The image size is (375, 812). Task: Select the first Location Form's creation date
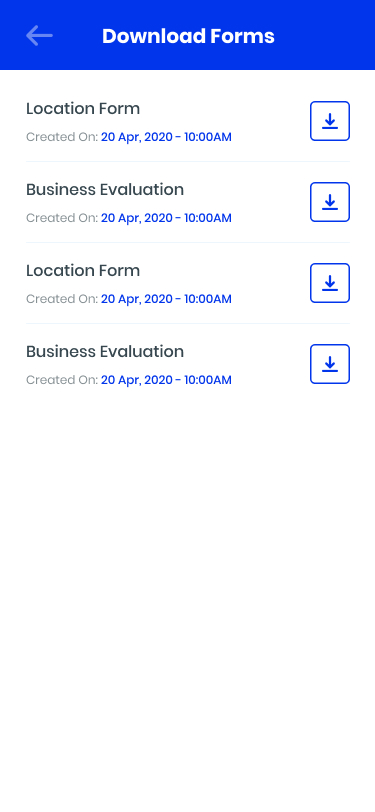click(x=166, y=137)
